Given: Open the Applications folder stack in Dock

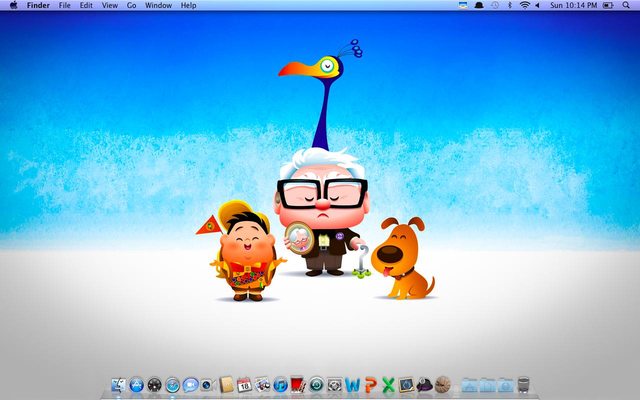Looking at the screenshot, I should (x=469, y=385).
